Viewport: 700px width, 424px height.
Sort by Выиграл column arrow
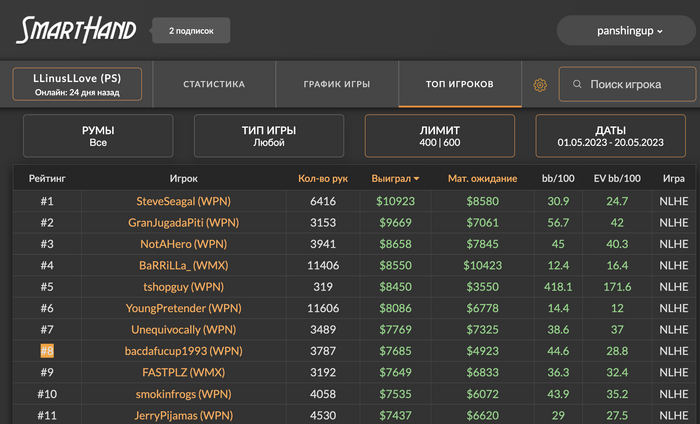coord(417,179)
